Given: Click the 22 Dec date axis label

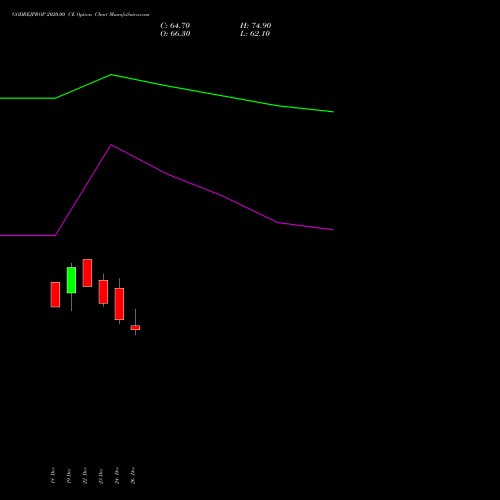Looking at the screenshot, I should [x=85, y=475].
